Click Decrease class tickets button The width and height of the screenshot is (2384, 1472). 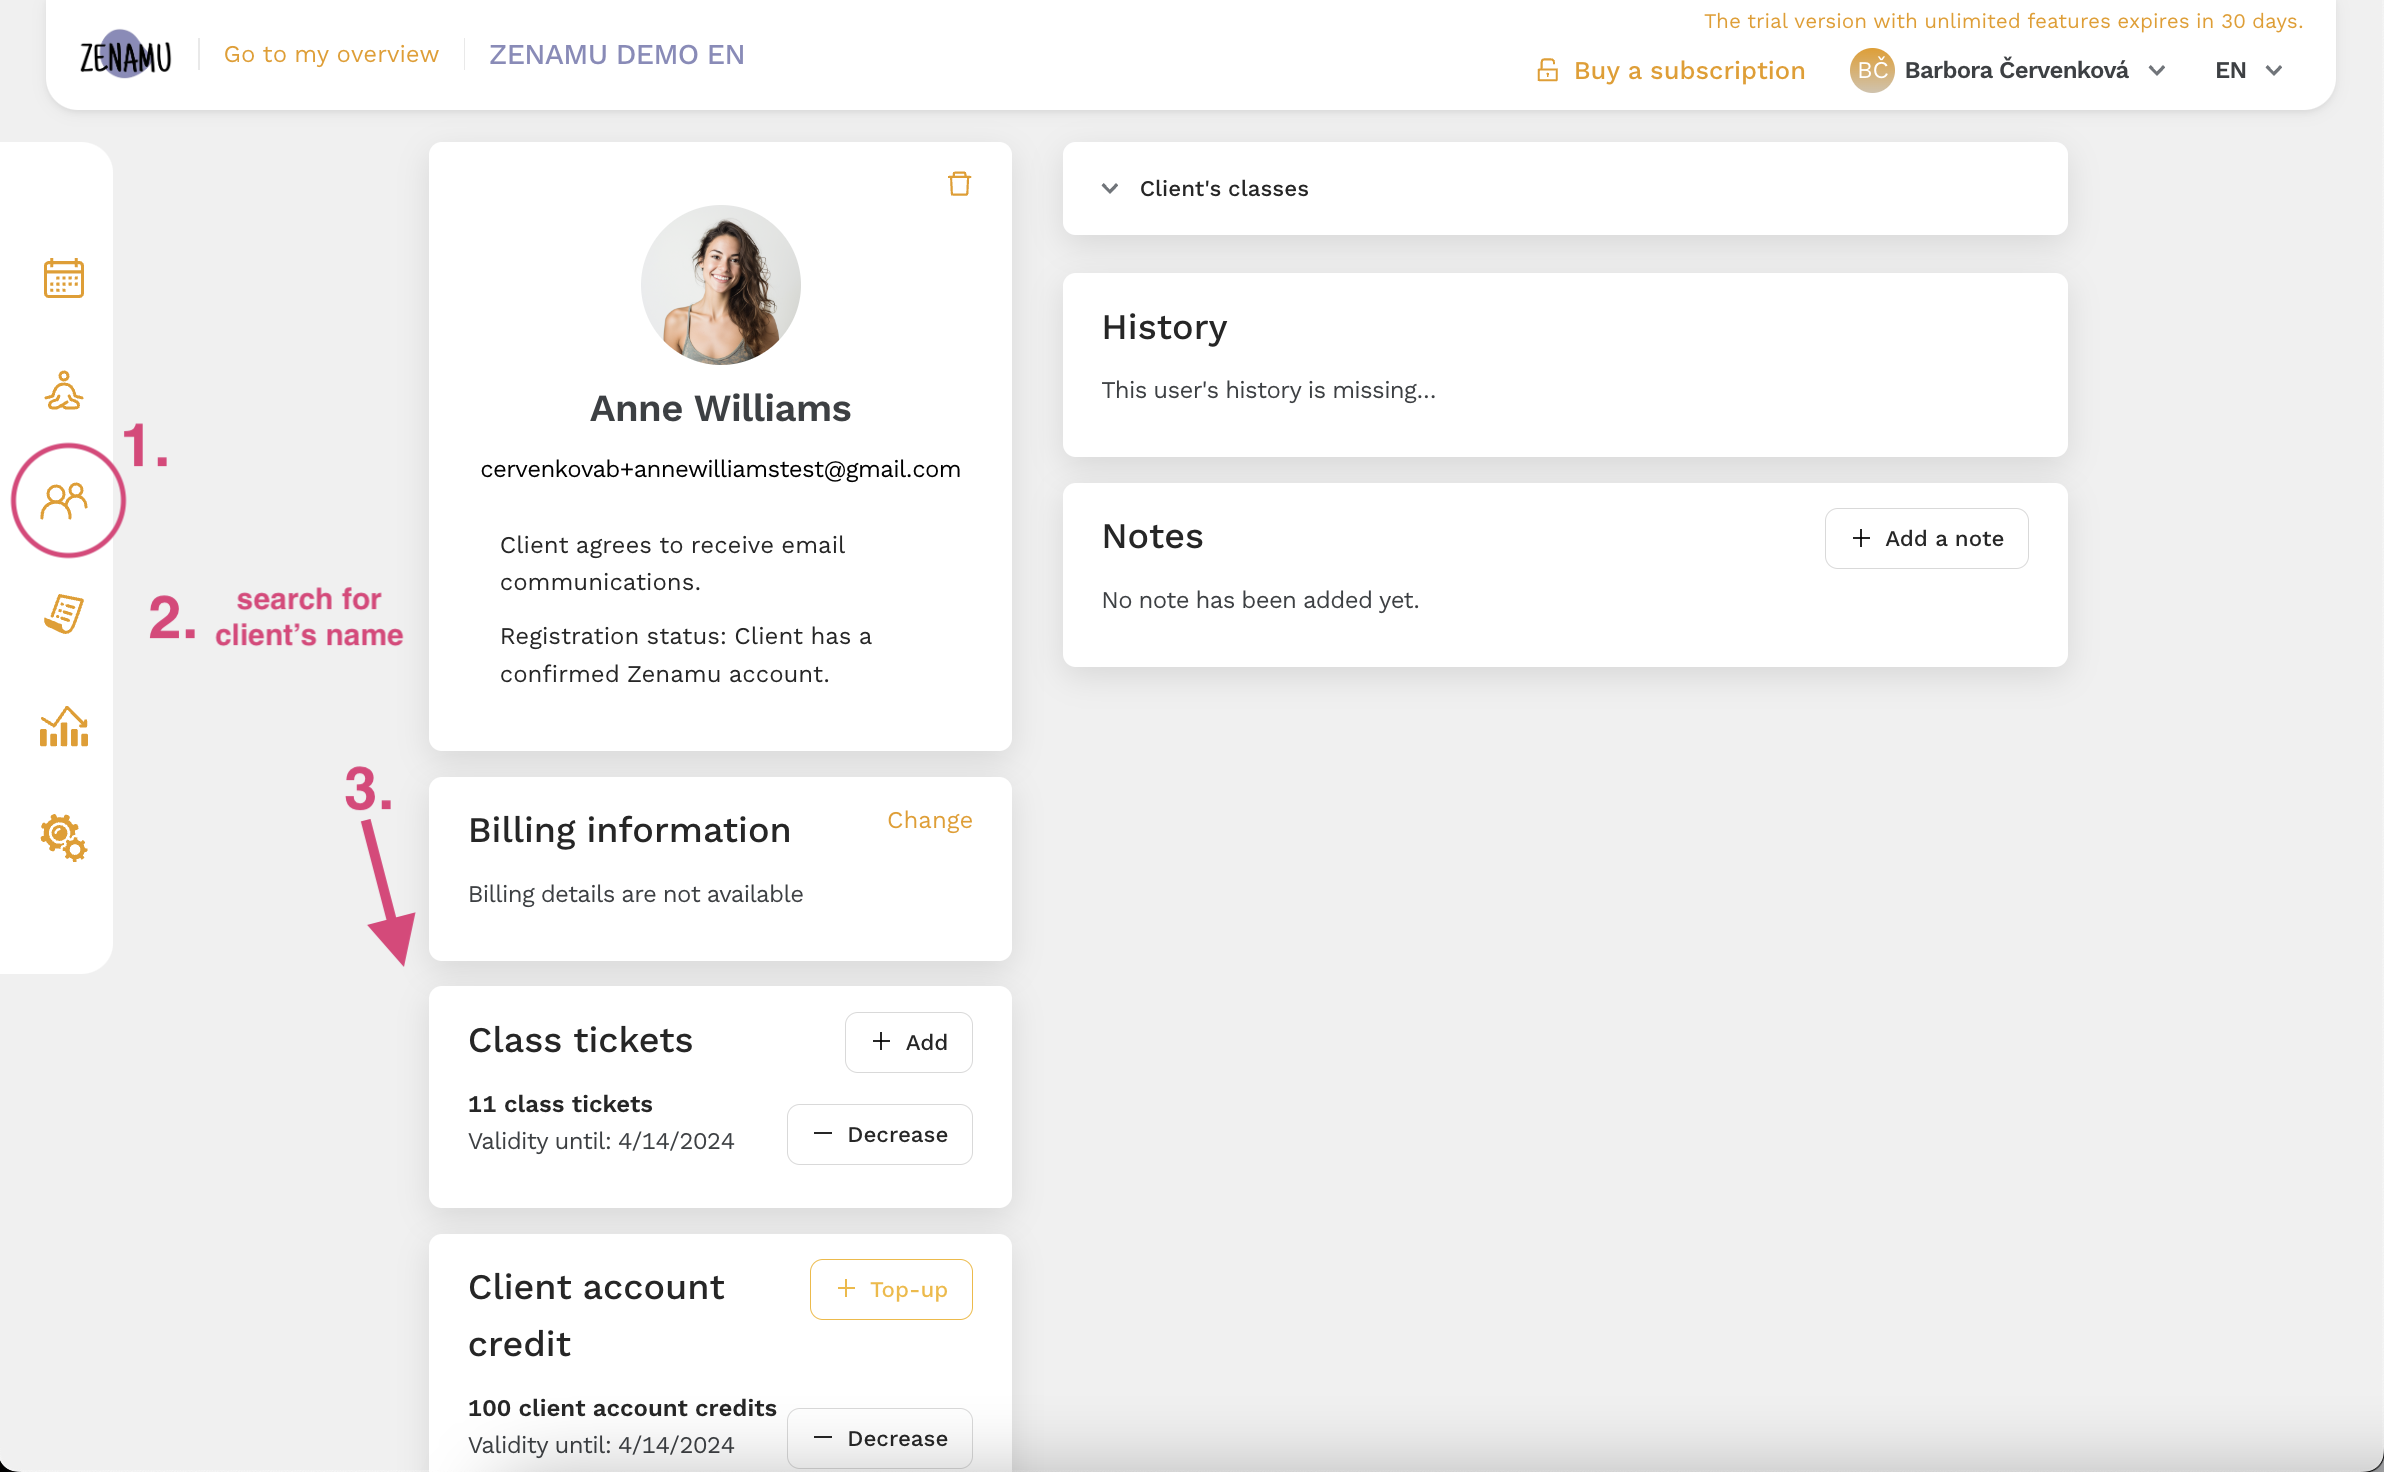point(880,1135)
